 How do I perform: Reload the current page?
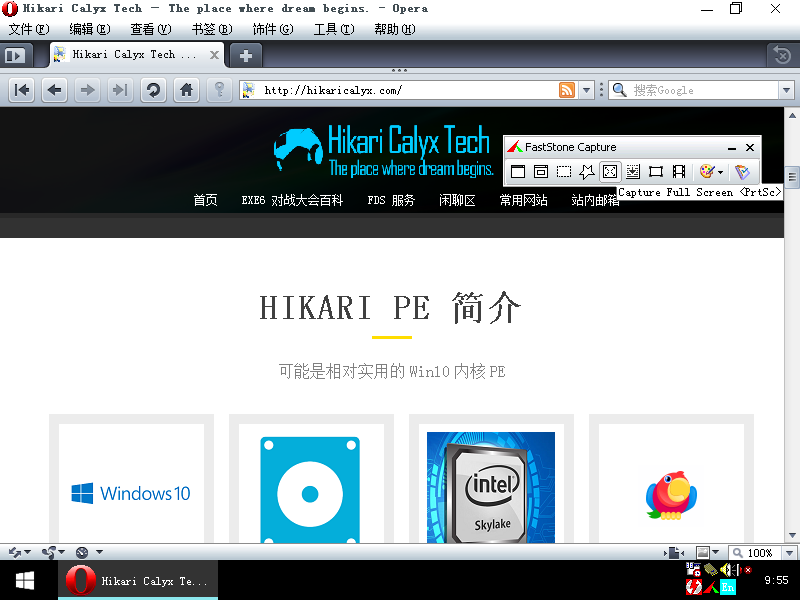pos(153,90)
